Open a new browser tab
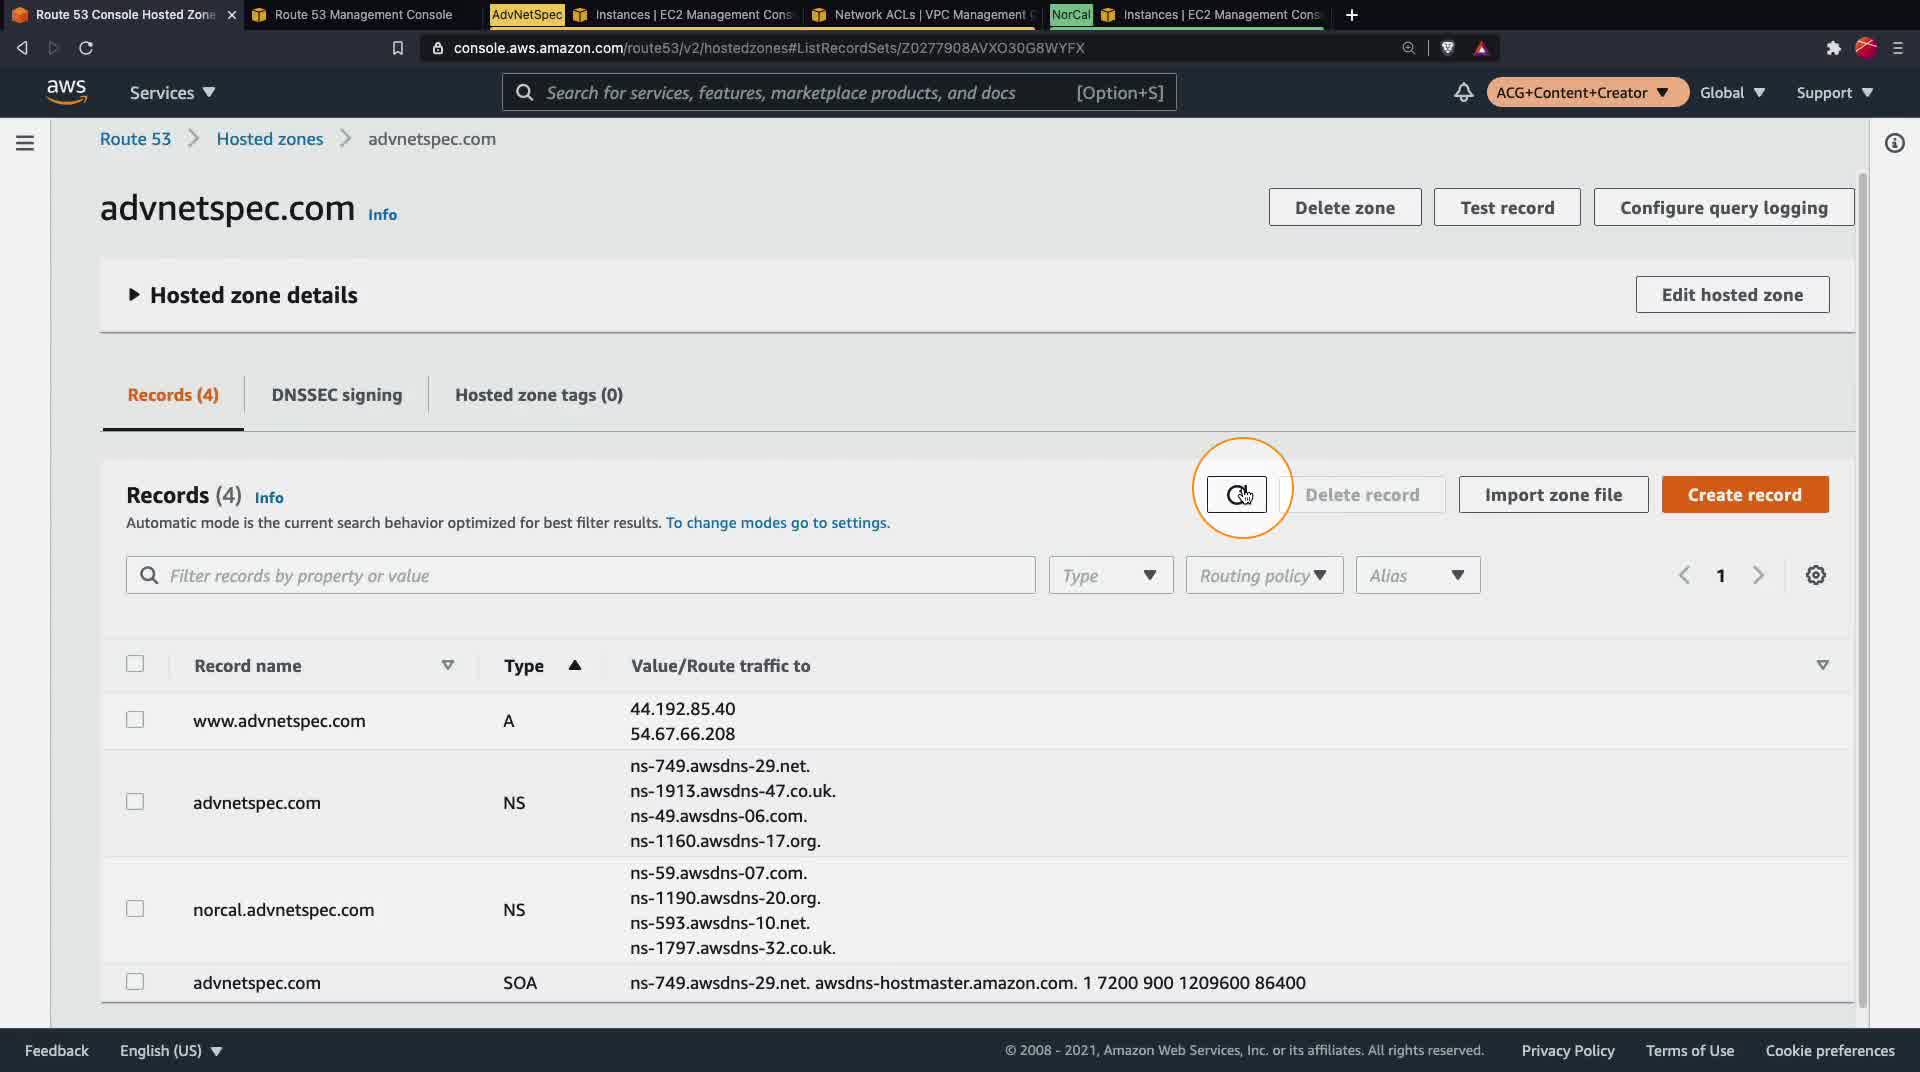This screenshot has width=1920, height=1072. coord(1352,15)
